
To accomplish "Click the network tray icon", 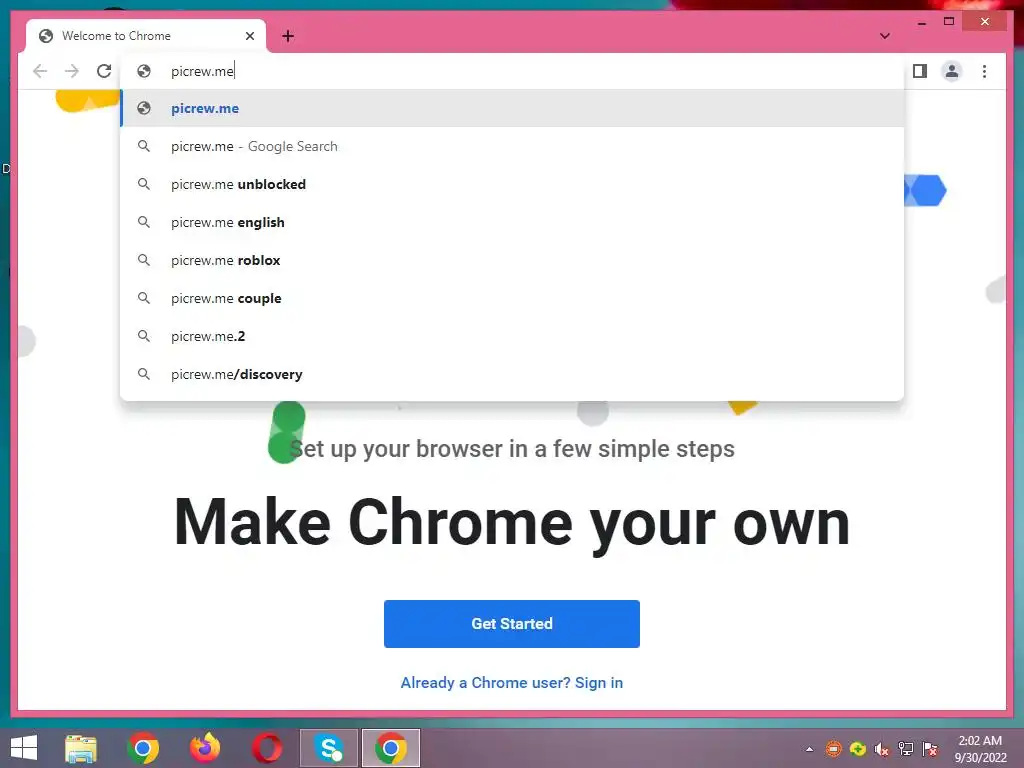I will click(906, 749).
